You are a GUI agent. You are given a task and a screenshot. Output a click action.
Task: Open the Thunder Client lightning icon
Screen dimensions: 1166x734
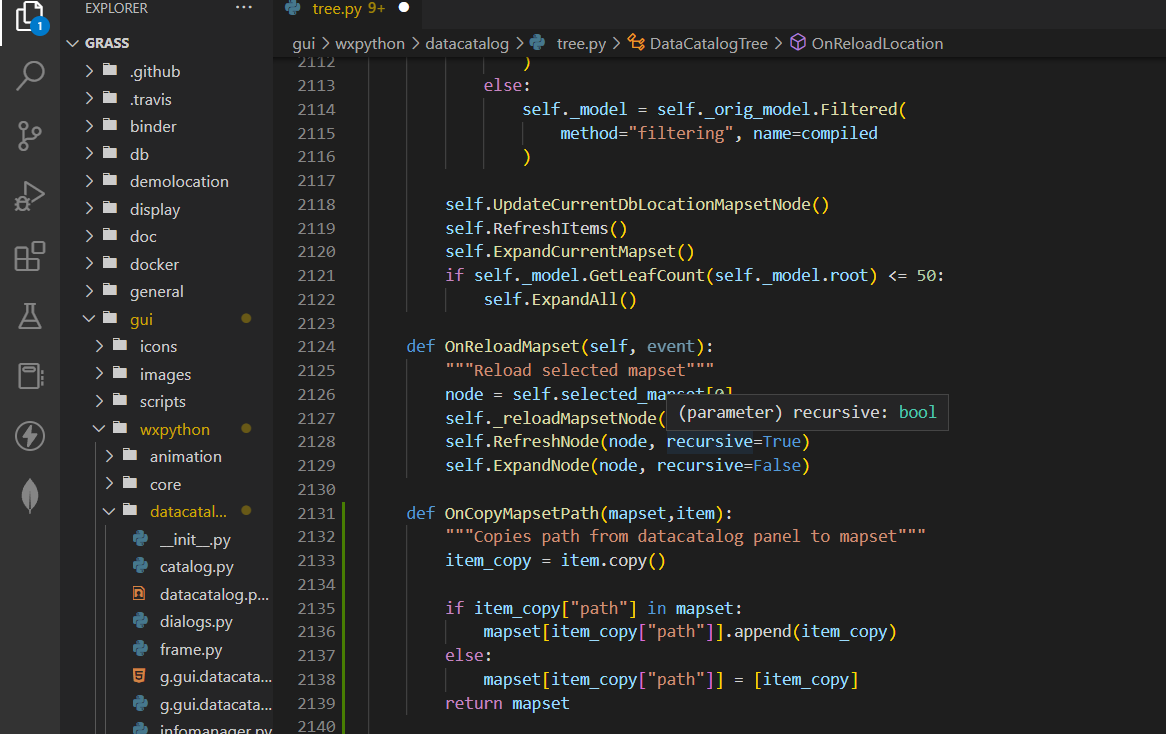coord(30,435)
